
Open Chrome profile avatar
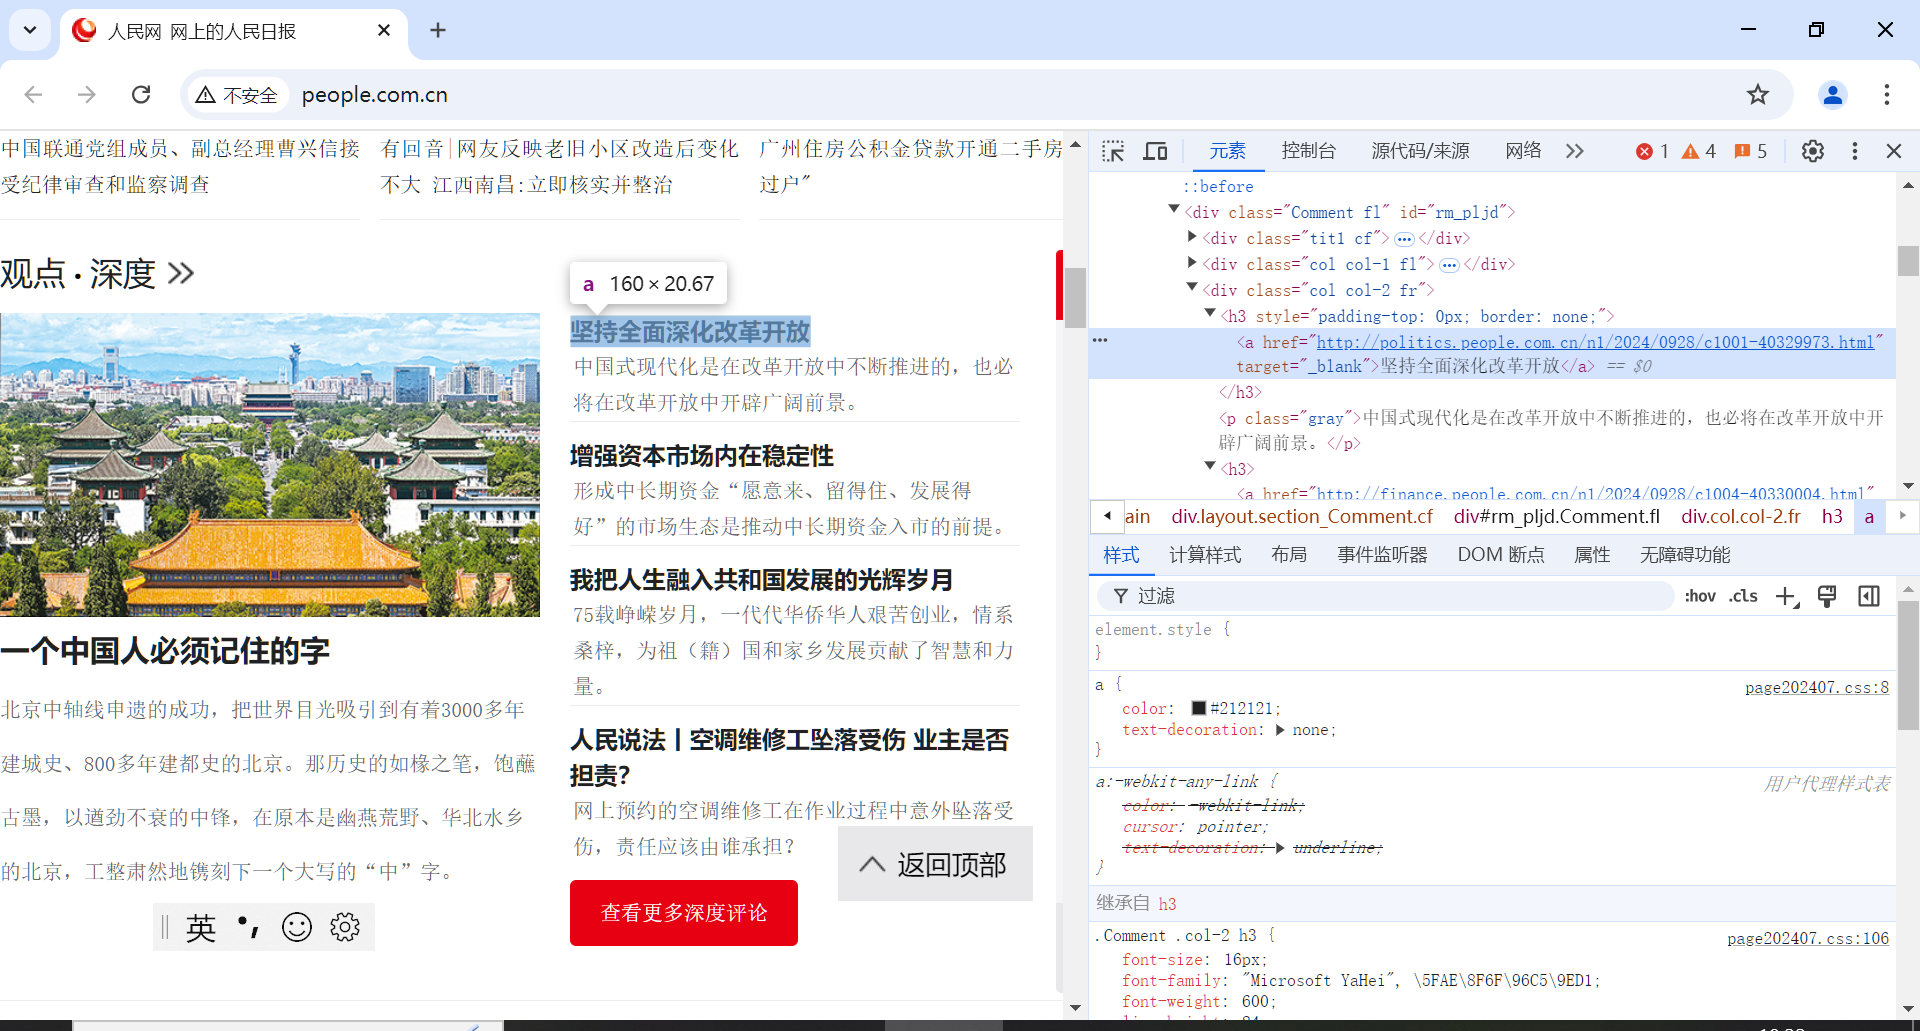[x=1833, y=95]
